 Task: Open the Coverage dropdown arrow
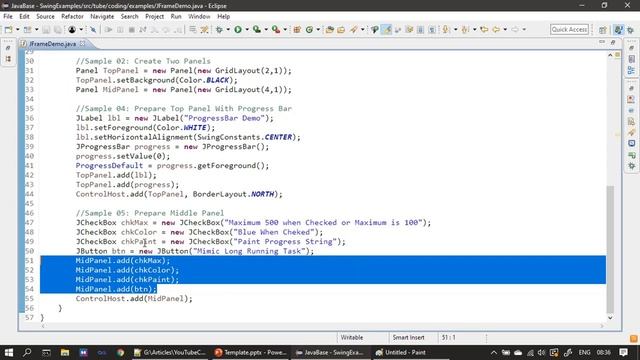pos(266,29)
